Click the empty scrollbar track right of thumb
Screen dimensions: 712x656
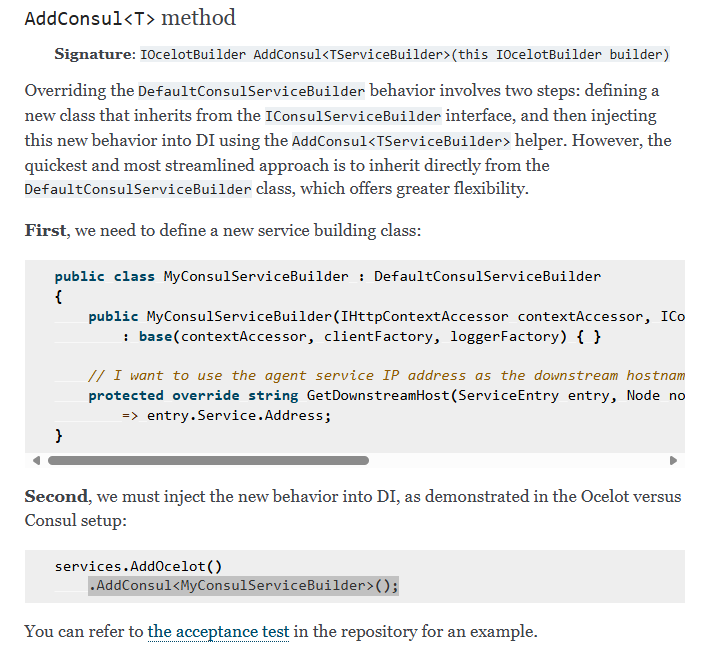(x=519, y=460)
